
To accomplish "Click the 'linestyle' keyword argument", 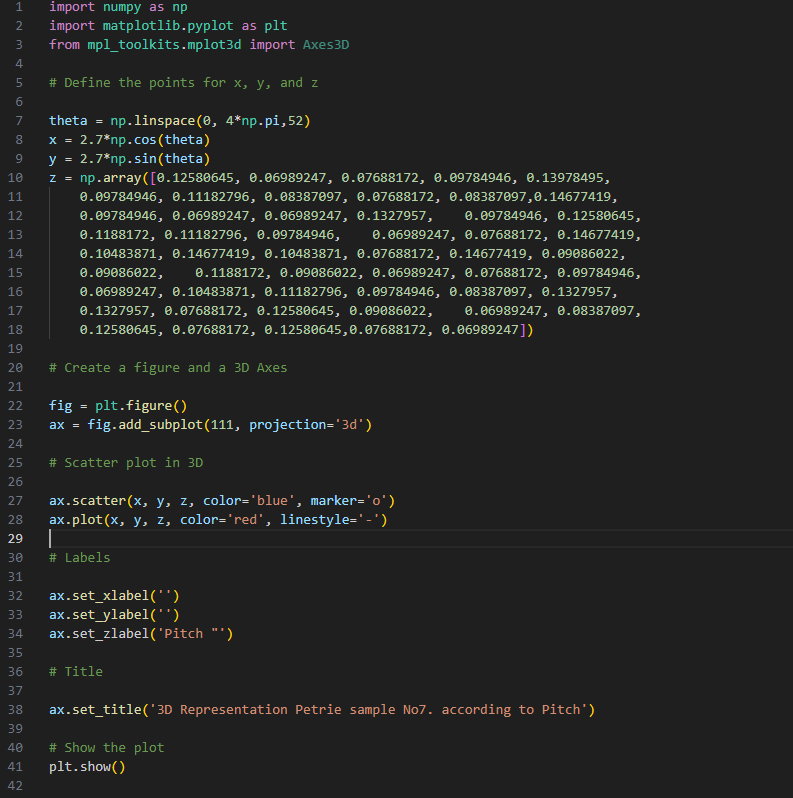I will pyautogui.click(x=314, y=520).
